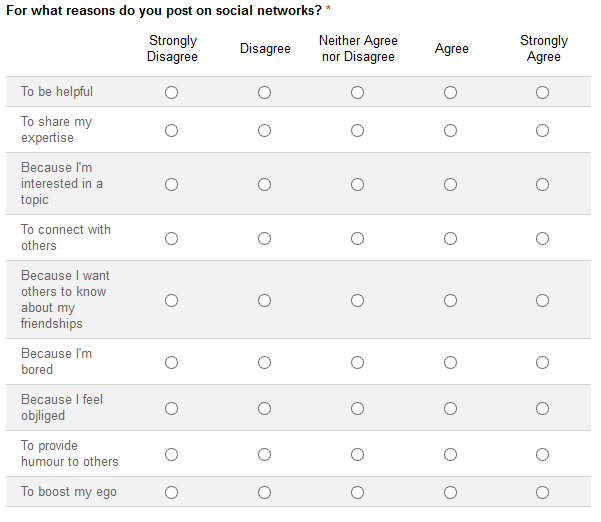Screen dimensions: 601x522
Task: Select Strongly Agree for 'To share my expertise'
Action: 542,130
